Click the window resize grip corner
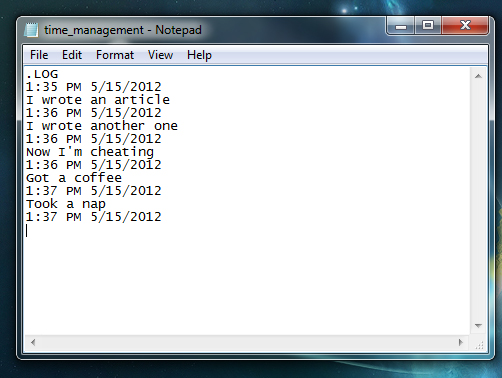The height and width of the screenshot is (378, 502). [x=479, y=344]
